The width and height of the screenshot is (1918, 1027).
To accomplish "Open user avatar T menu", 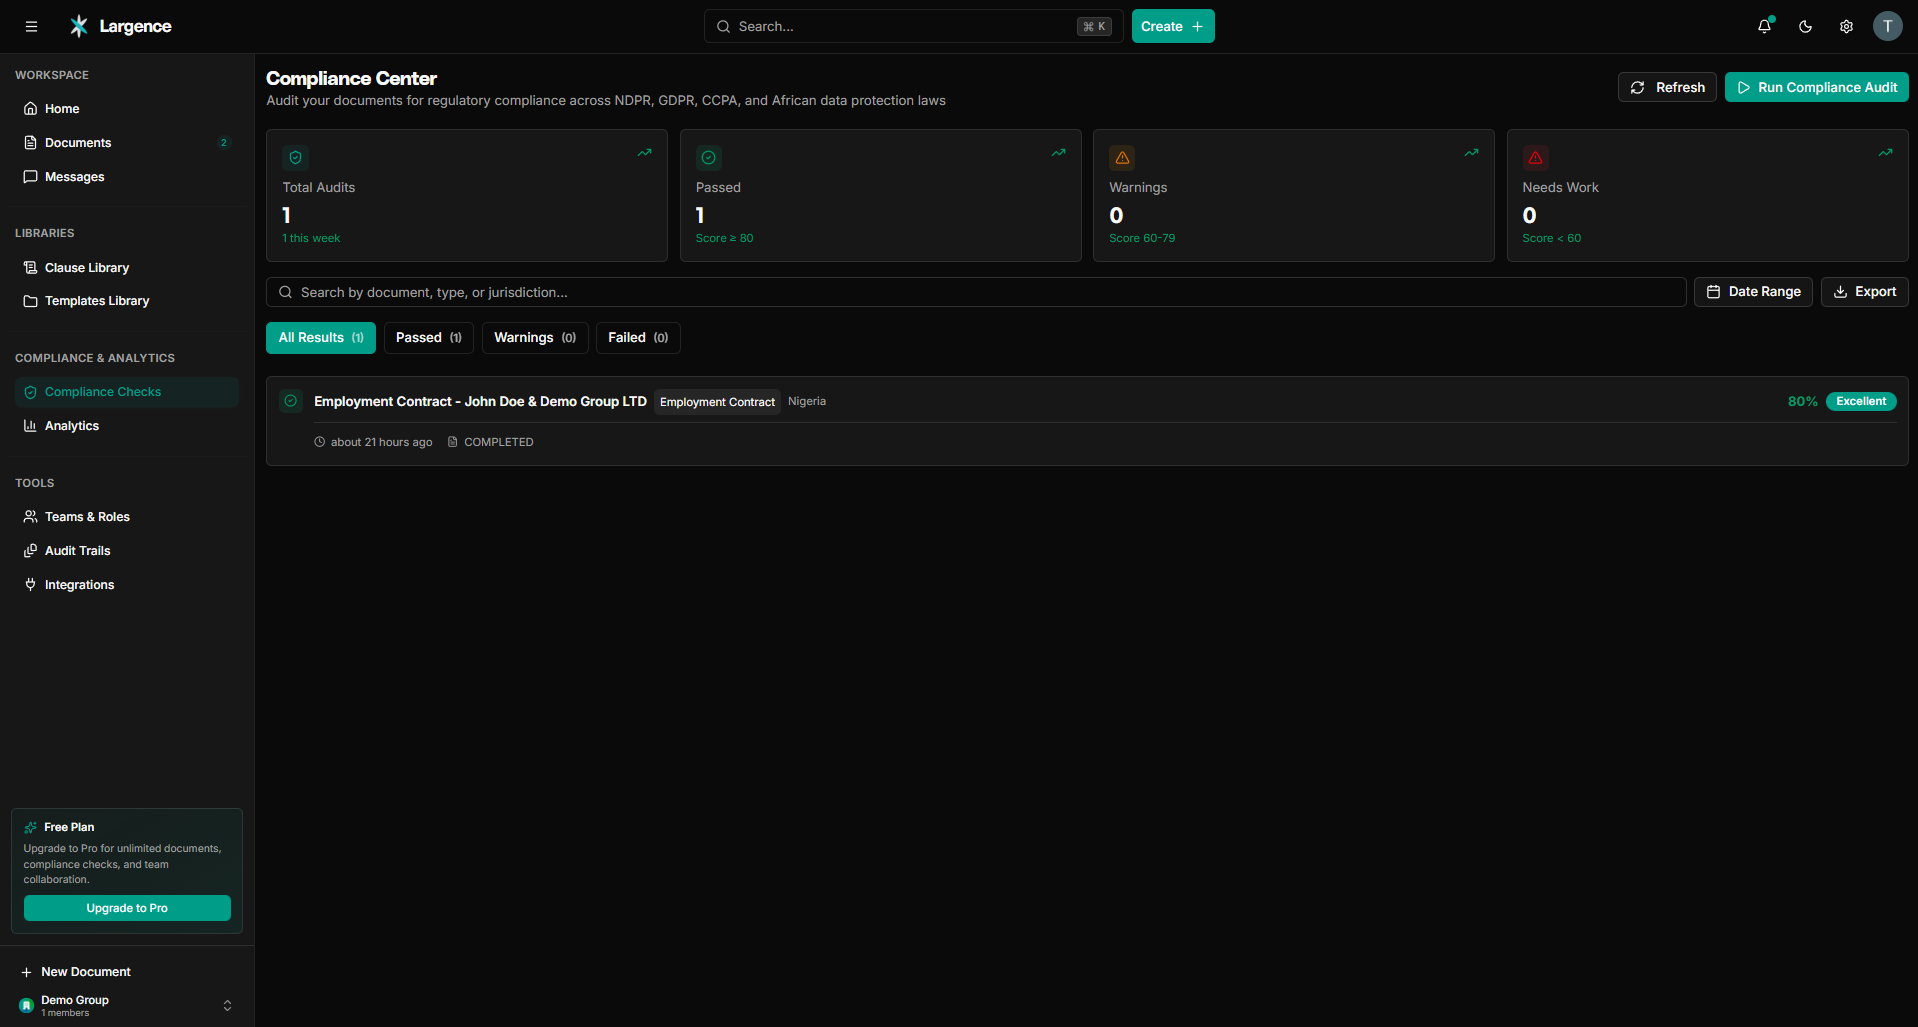I will 1888,26.
